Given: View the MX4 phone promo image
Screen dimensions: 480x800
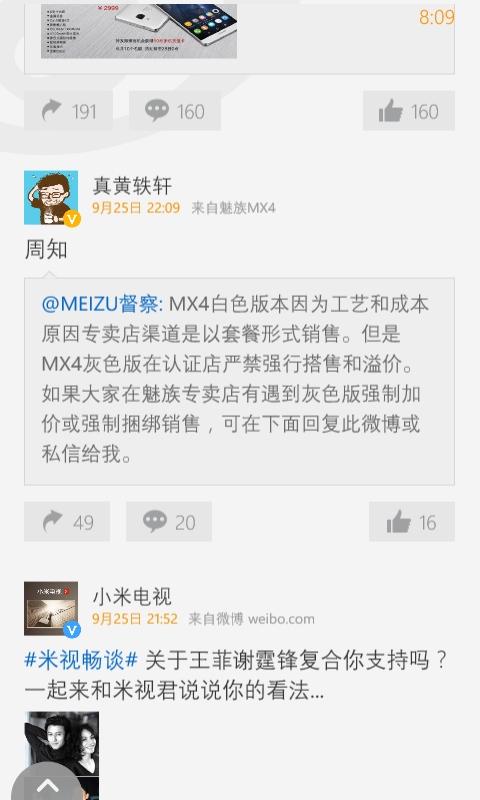Looking at the screenshot, I should 139,31.
